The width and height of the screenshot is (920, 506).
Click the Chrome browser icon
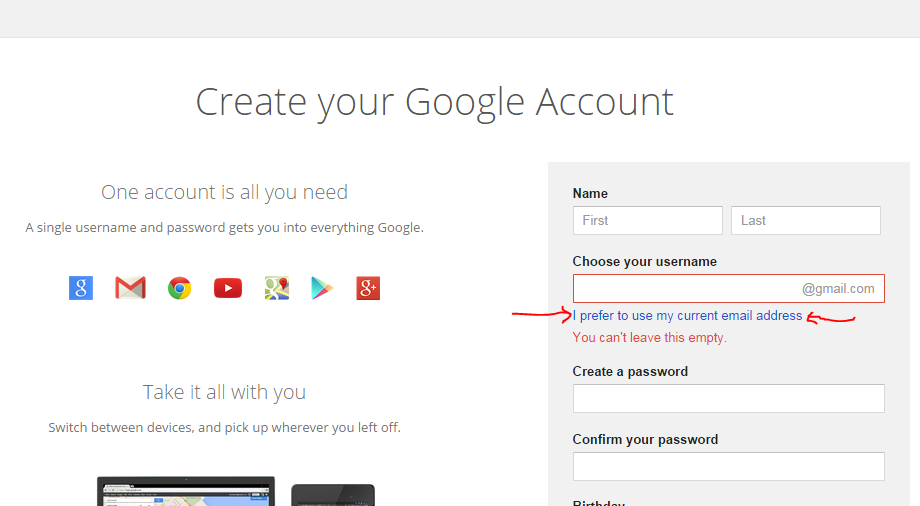coord(180,289)
